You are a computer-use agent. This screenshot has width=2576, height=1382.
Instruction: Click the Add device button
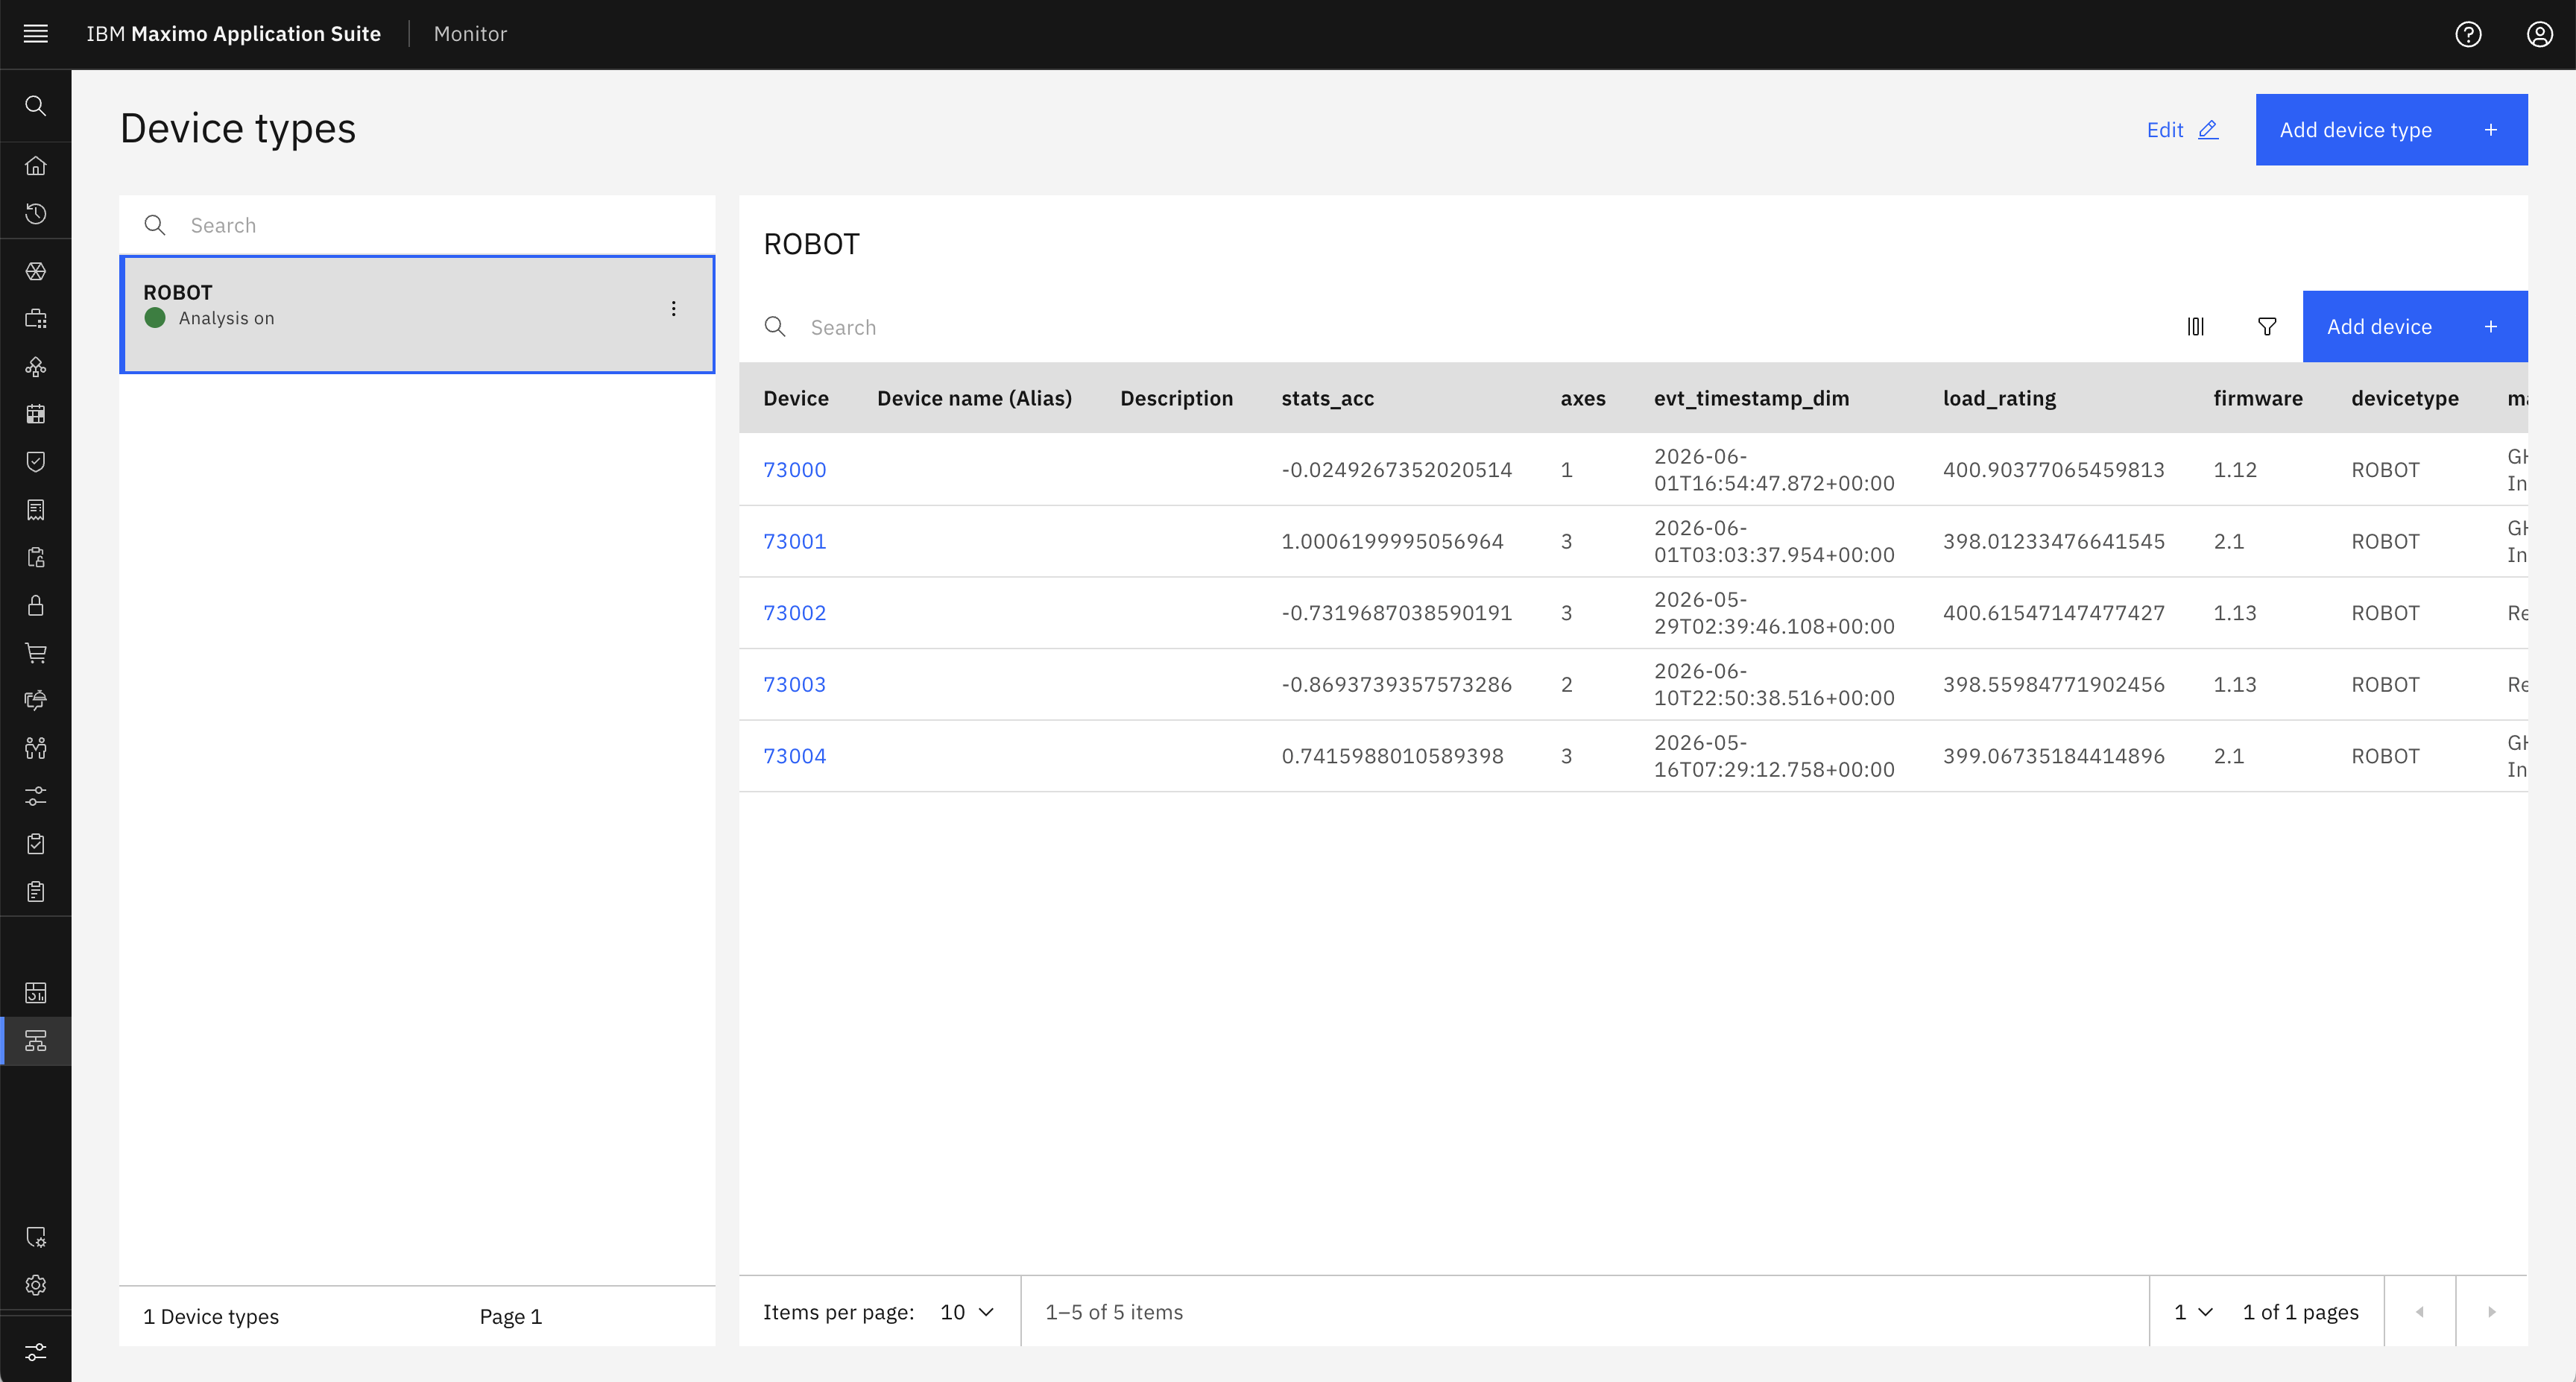coord(2415,327)
